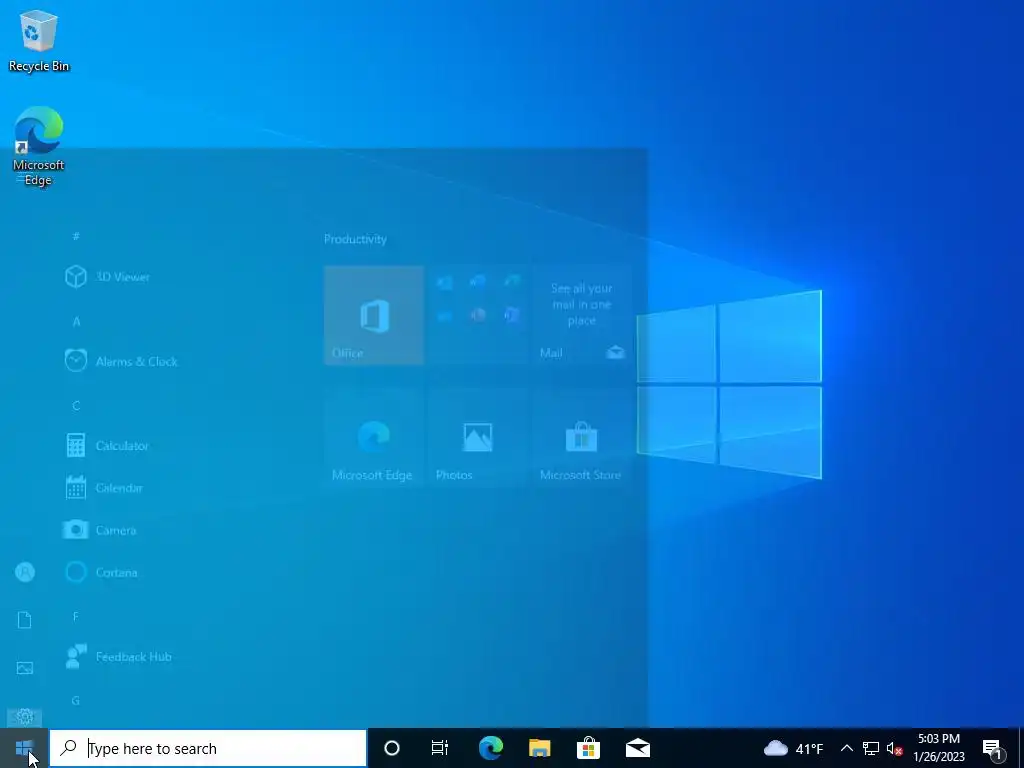1024x768 pixels.
Task: Open the clock showing 5:03 PM
Action: click(x=939, y=748)
